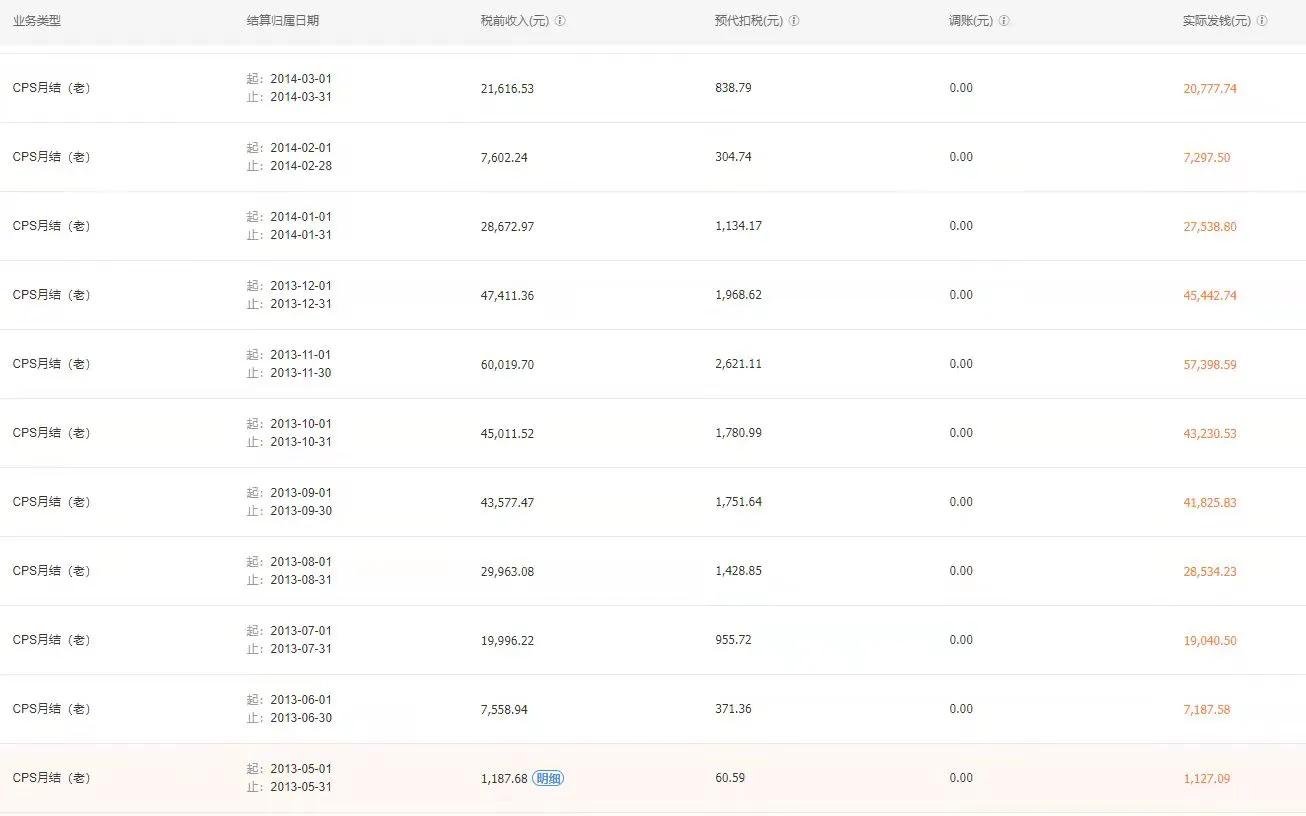
Task: Click the info icon beside 税前收入 header
Action: pyautogui.click(x=561, y=19)
